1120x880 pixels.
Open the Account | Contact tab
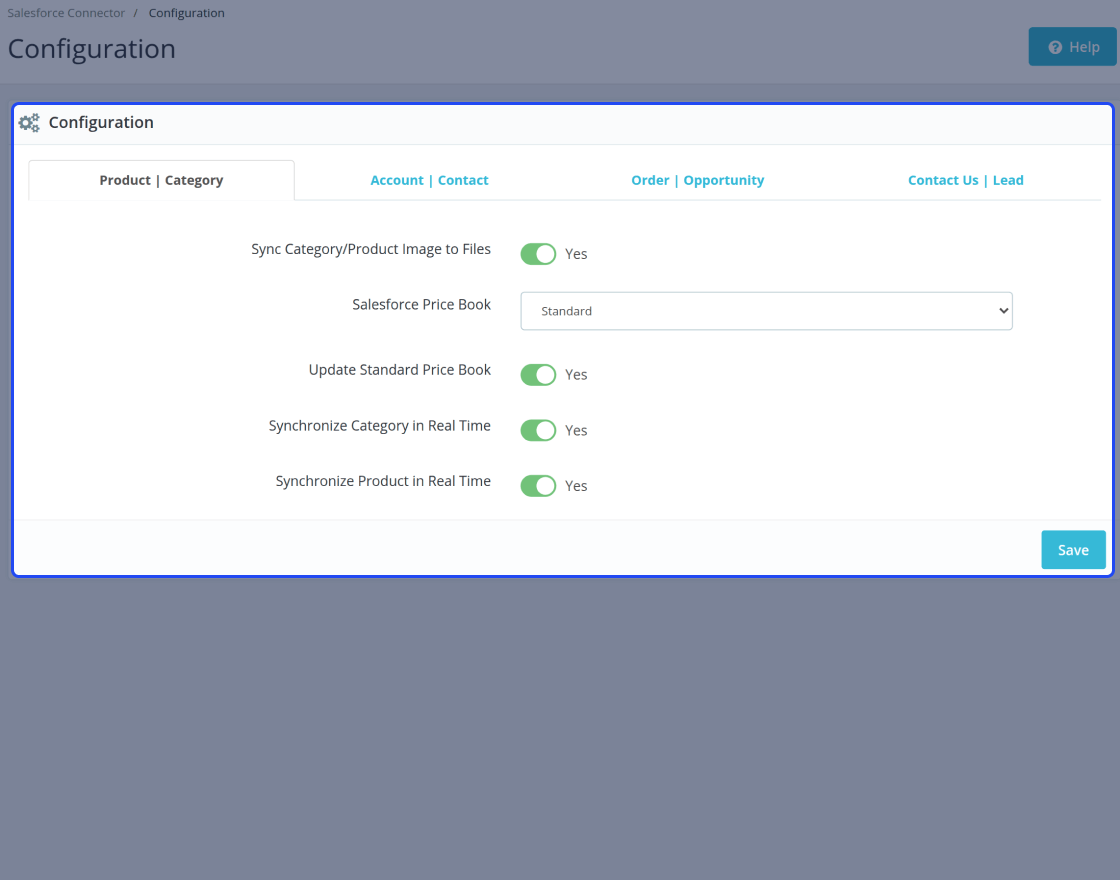pos(429,180)
